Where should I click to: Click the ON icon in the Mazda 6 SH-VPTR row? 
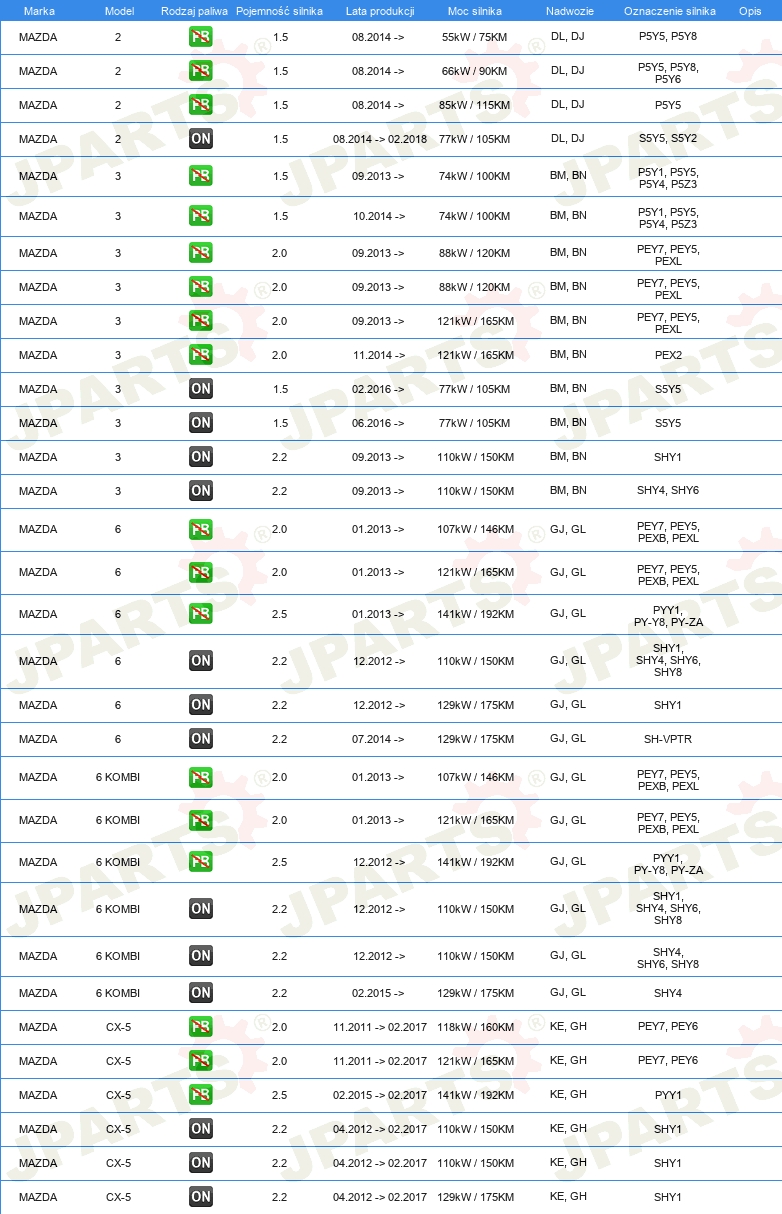(201, 739)
